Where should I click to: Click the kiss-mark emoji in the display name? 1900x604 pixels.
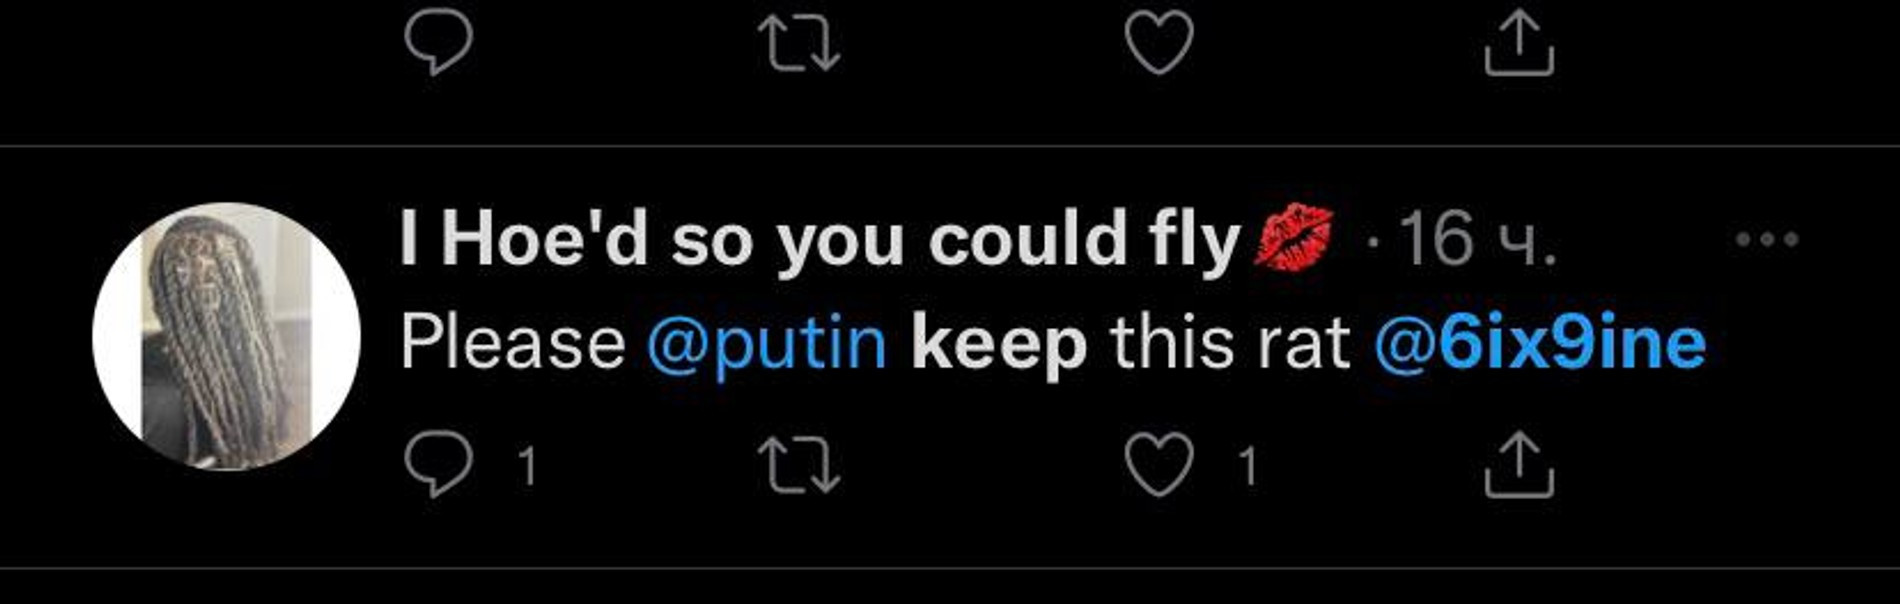[x=1294, y=239]
